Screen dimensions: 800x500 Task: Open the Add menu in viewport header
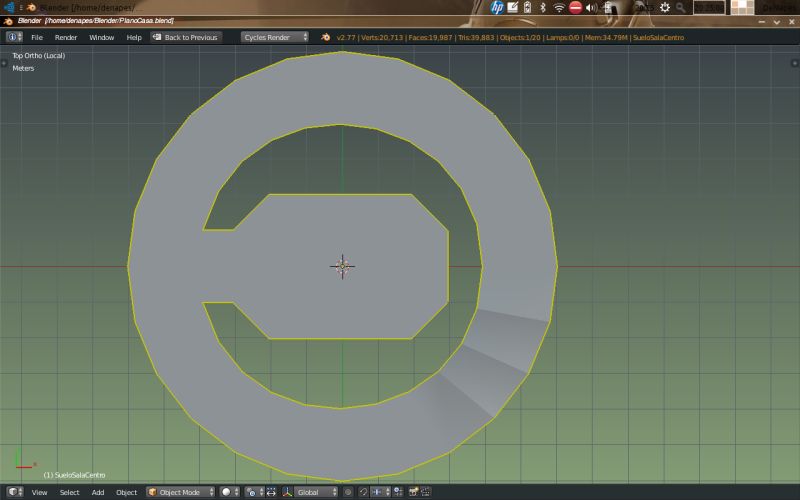coord(97,492)
